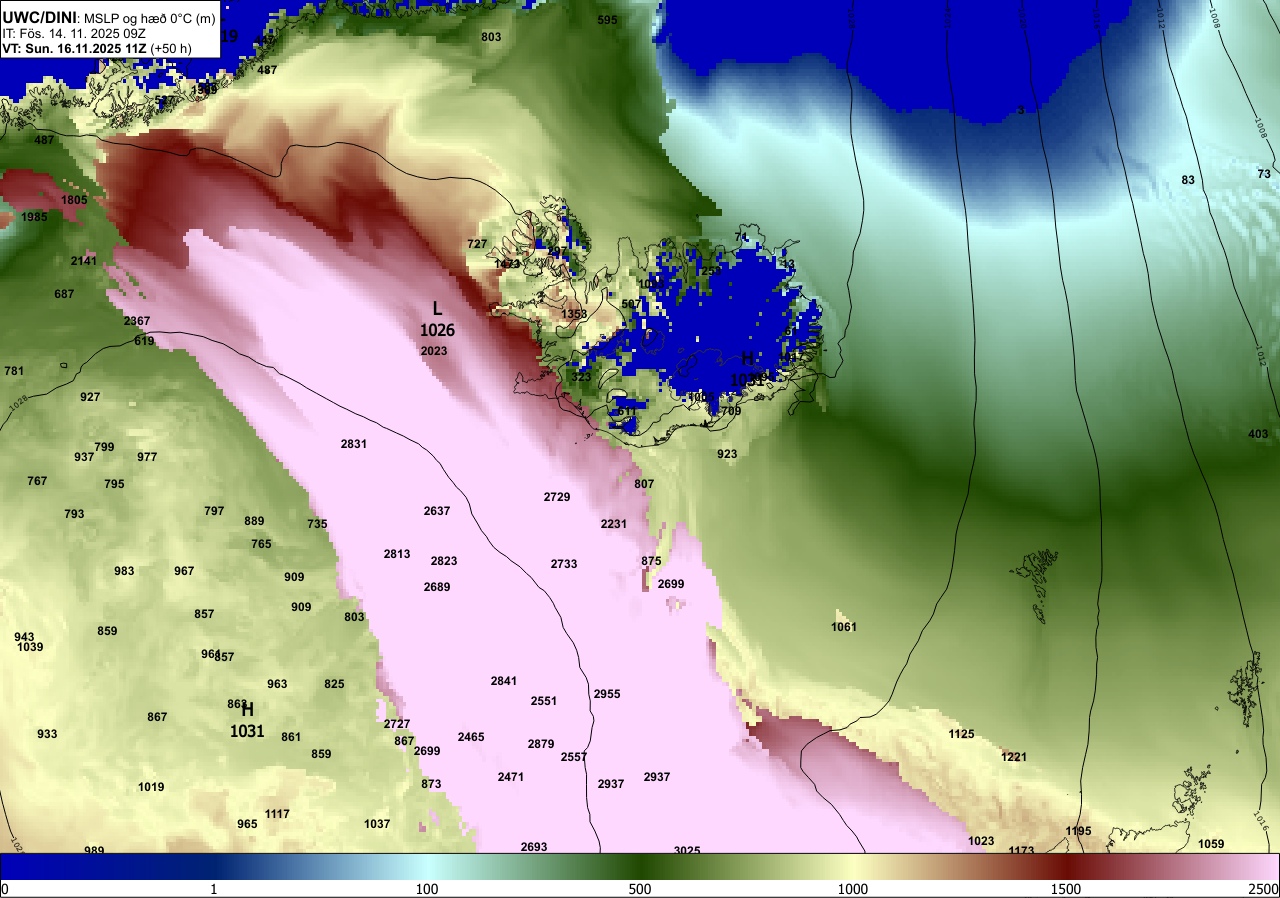This screenshot has height=898, width=1280.
Task: Click the value '1805'
Action: 74,200
